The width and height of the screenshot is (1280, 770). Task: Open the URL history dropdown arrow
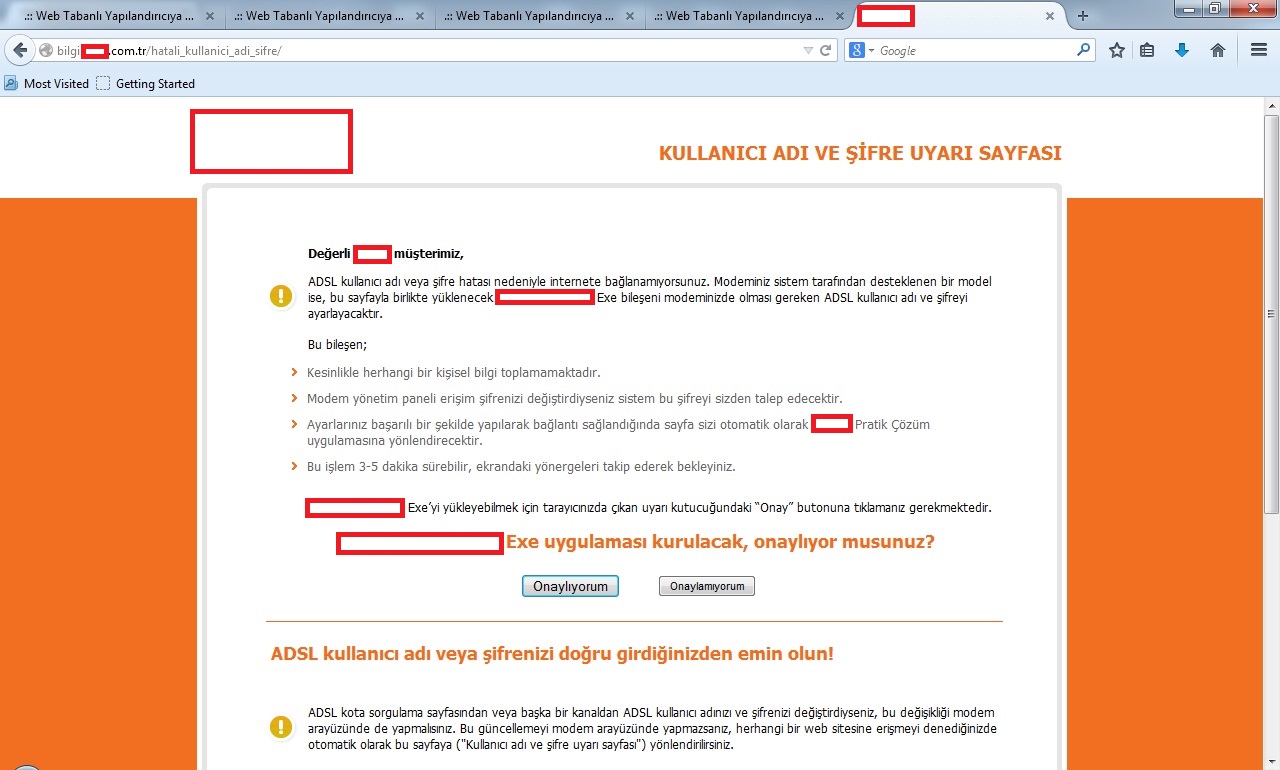(808, 50)
